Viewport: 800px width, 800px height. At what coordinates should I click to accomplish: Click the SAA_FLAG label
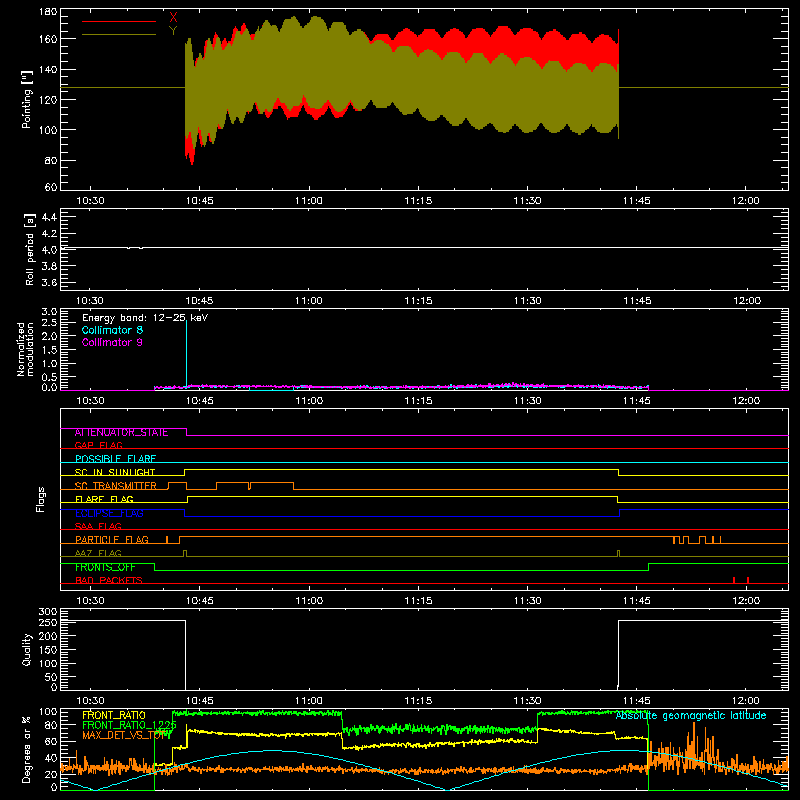pyautogui.click(x=98, y=526)
